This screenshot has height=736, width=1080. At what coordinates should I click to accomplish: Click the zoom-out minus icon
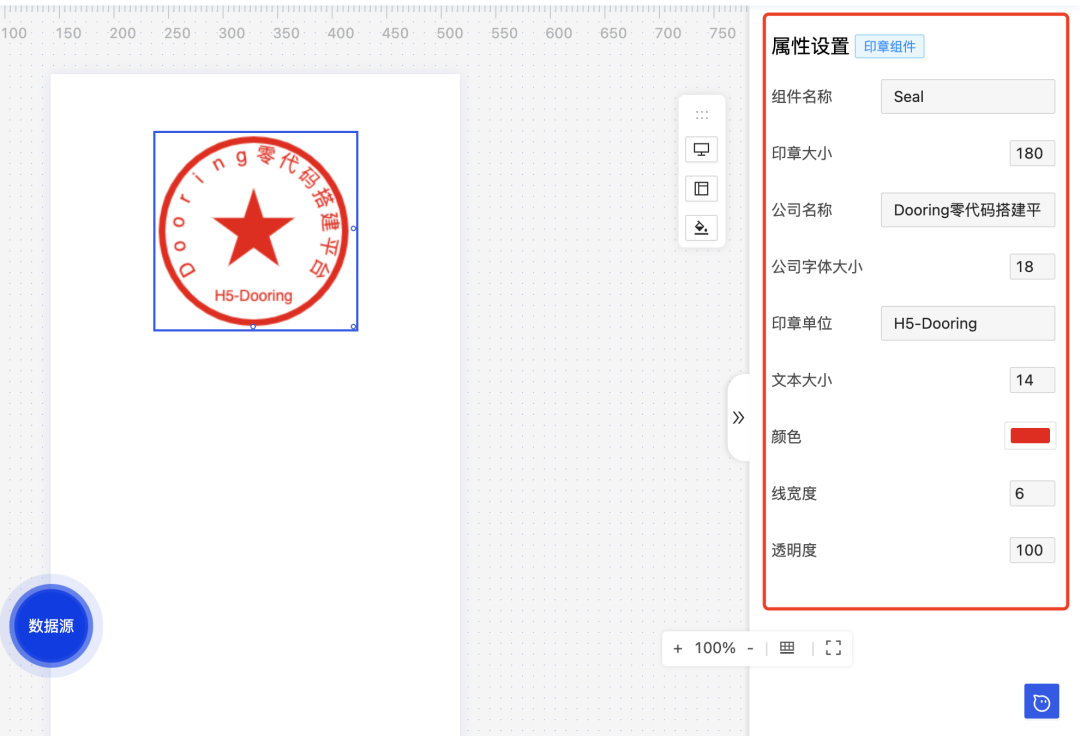[750, 648]
